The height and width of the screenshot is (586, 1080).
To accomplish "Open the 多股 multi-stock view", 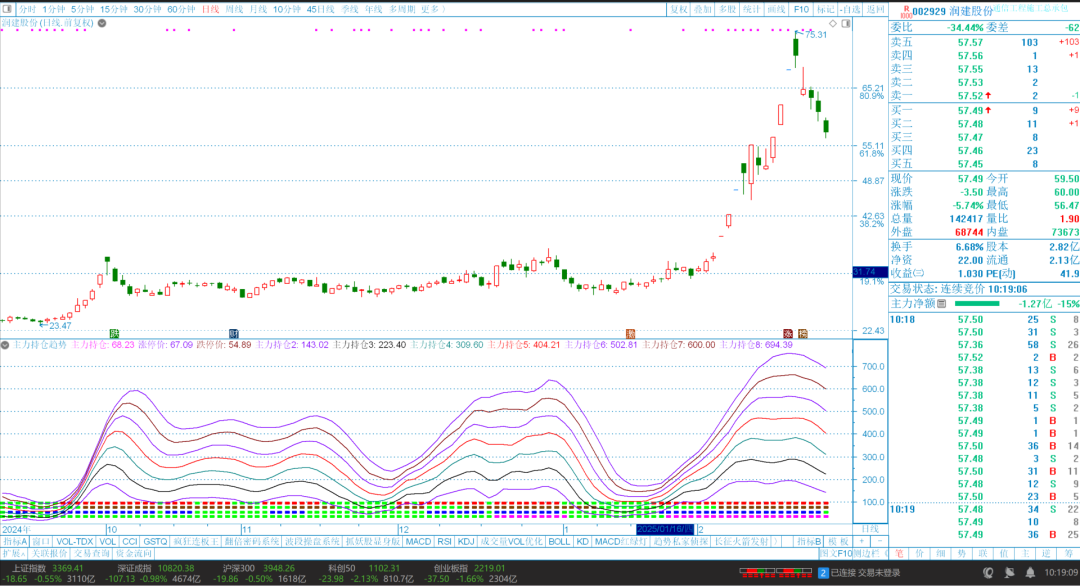I will [727, 10].
